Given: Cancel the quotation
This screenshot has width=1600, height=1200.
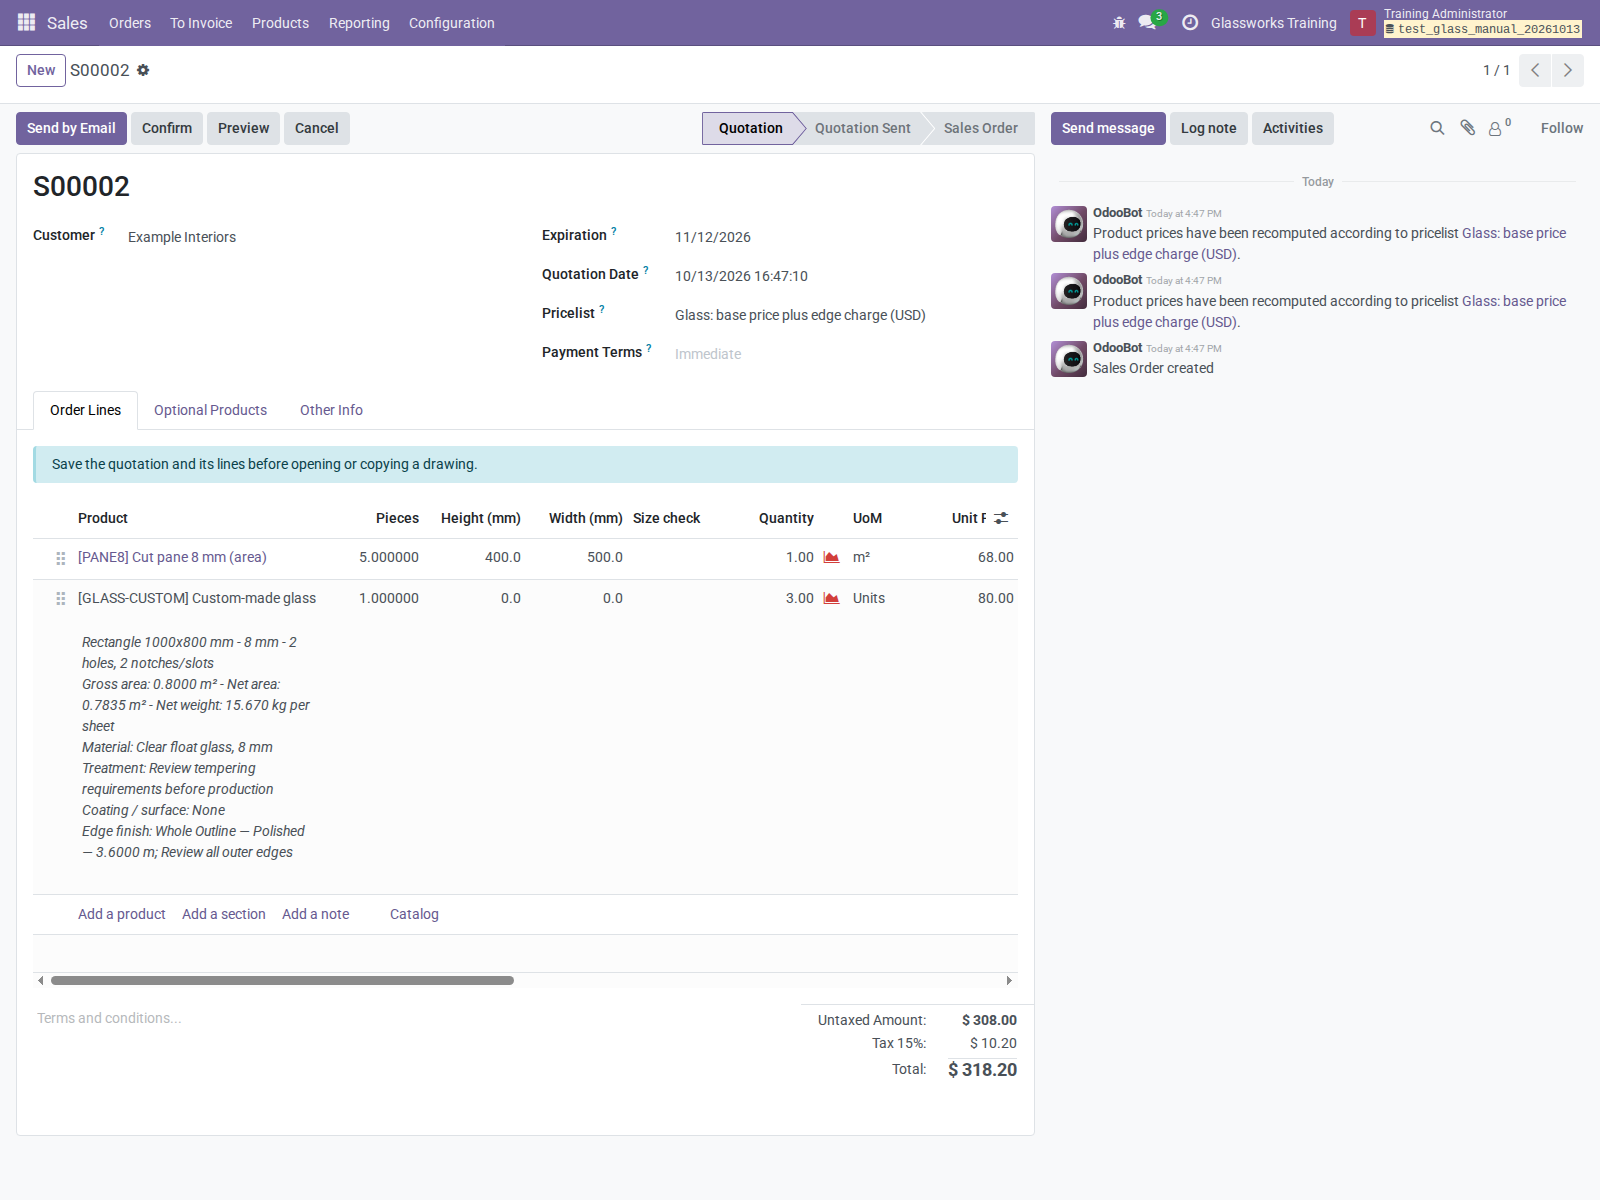Looking at the screenshot, I should 316,128.
